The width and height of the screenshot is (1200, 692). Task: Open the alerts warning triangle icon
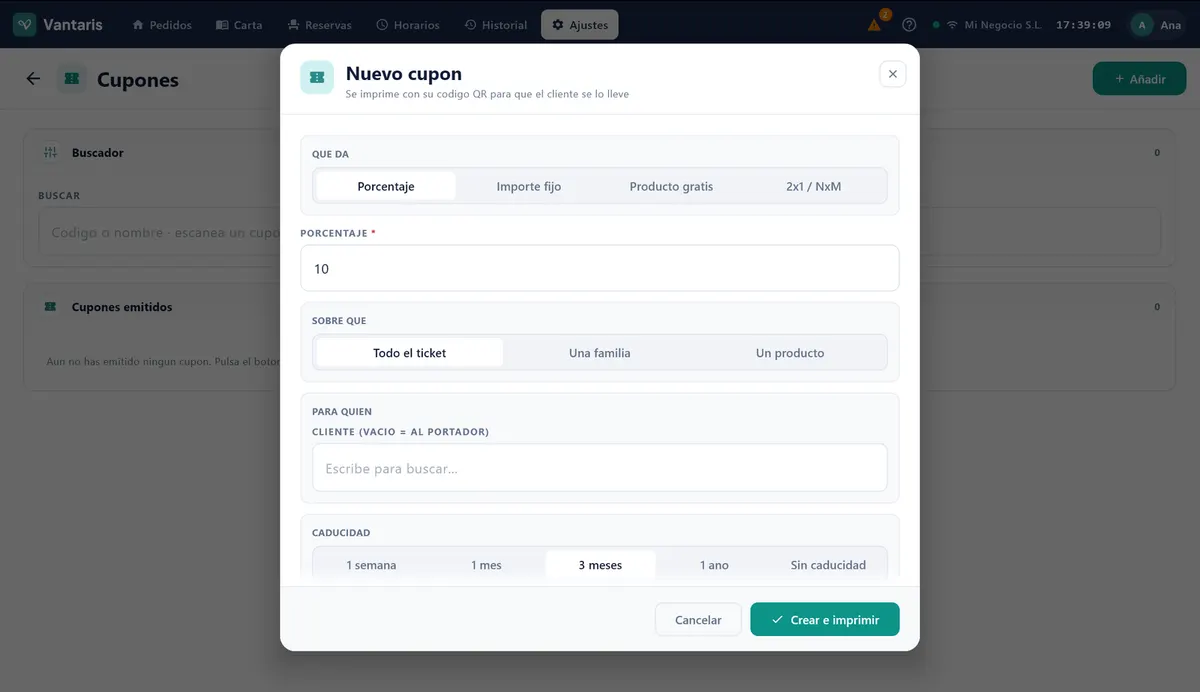tap(875, 25)
